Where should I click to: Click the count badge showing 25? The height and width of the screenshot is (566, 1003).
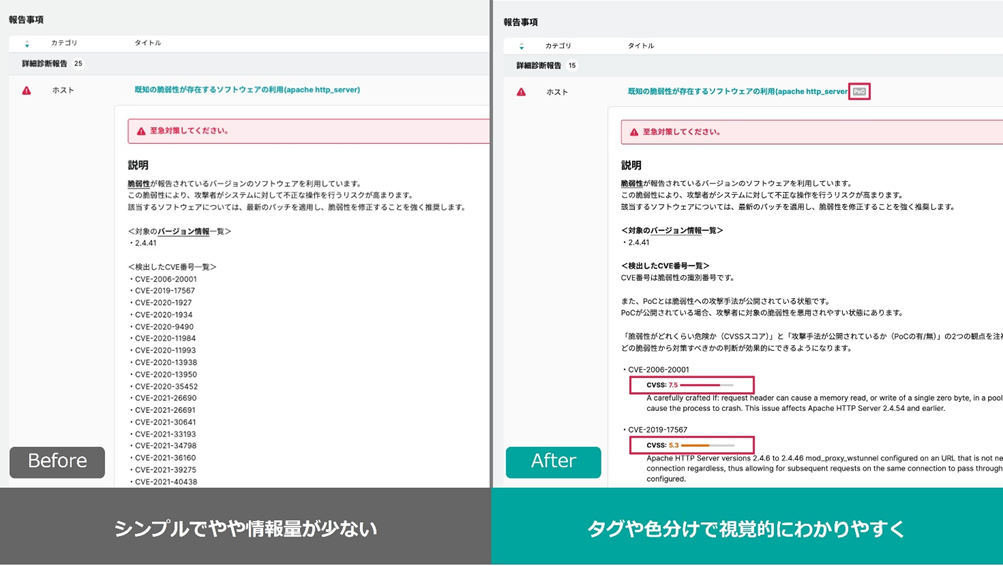[78, 64]
